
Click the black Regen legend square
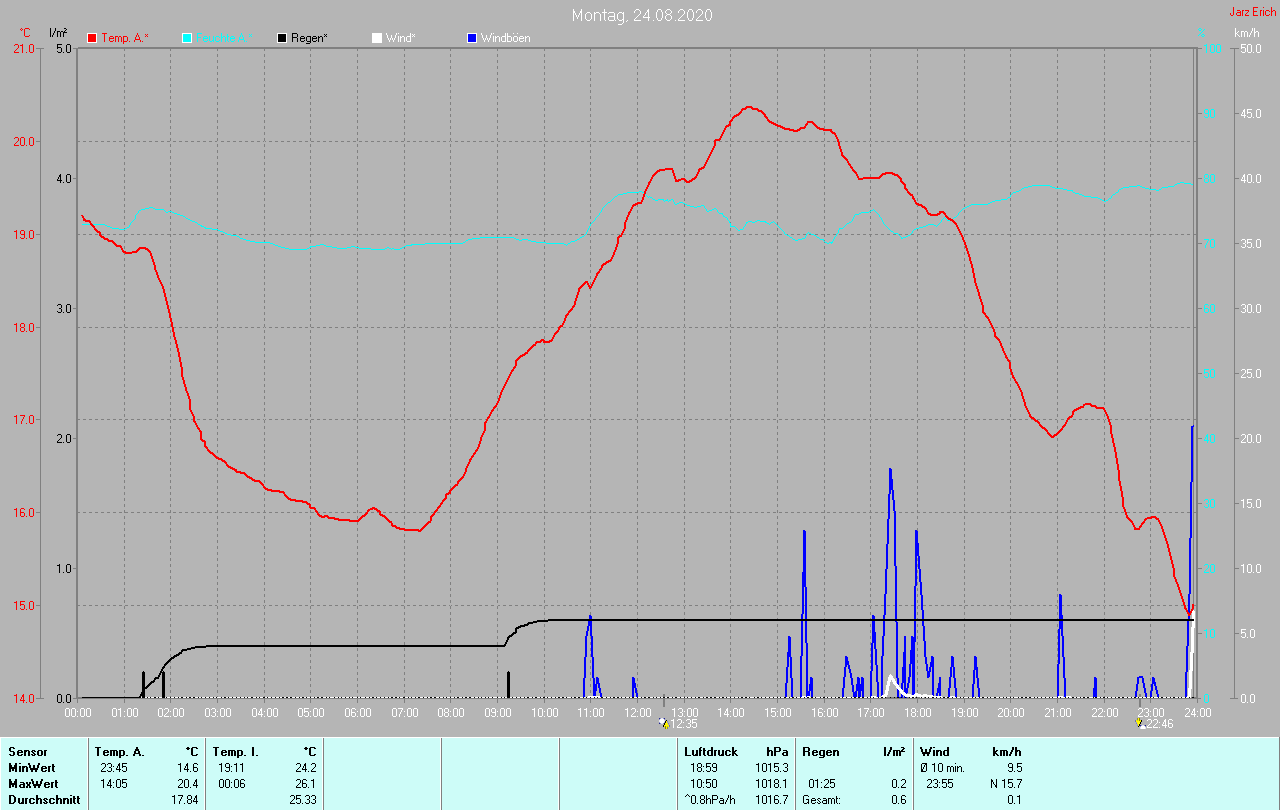click(282, 38)
